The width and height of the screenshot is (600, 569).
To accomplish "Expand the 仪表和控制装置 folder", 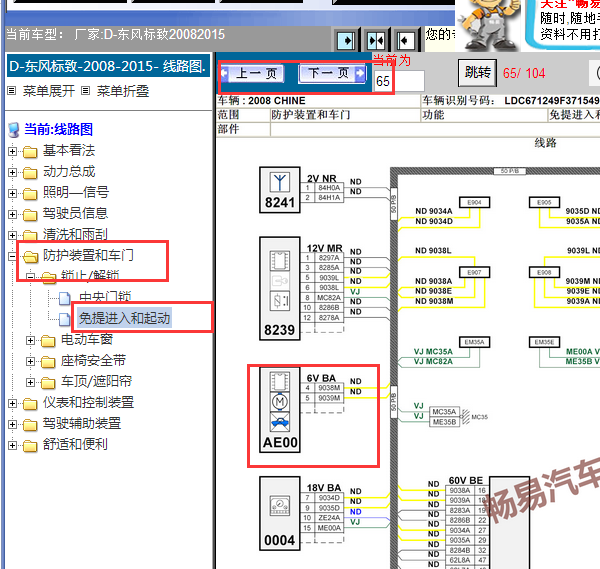I will click(x=12, y=403).
